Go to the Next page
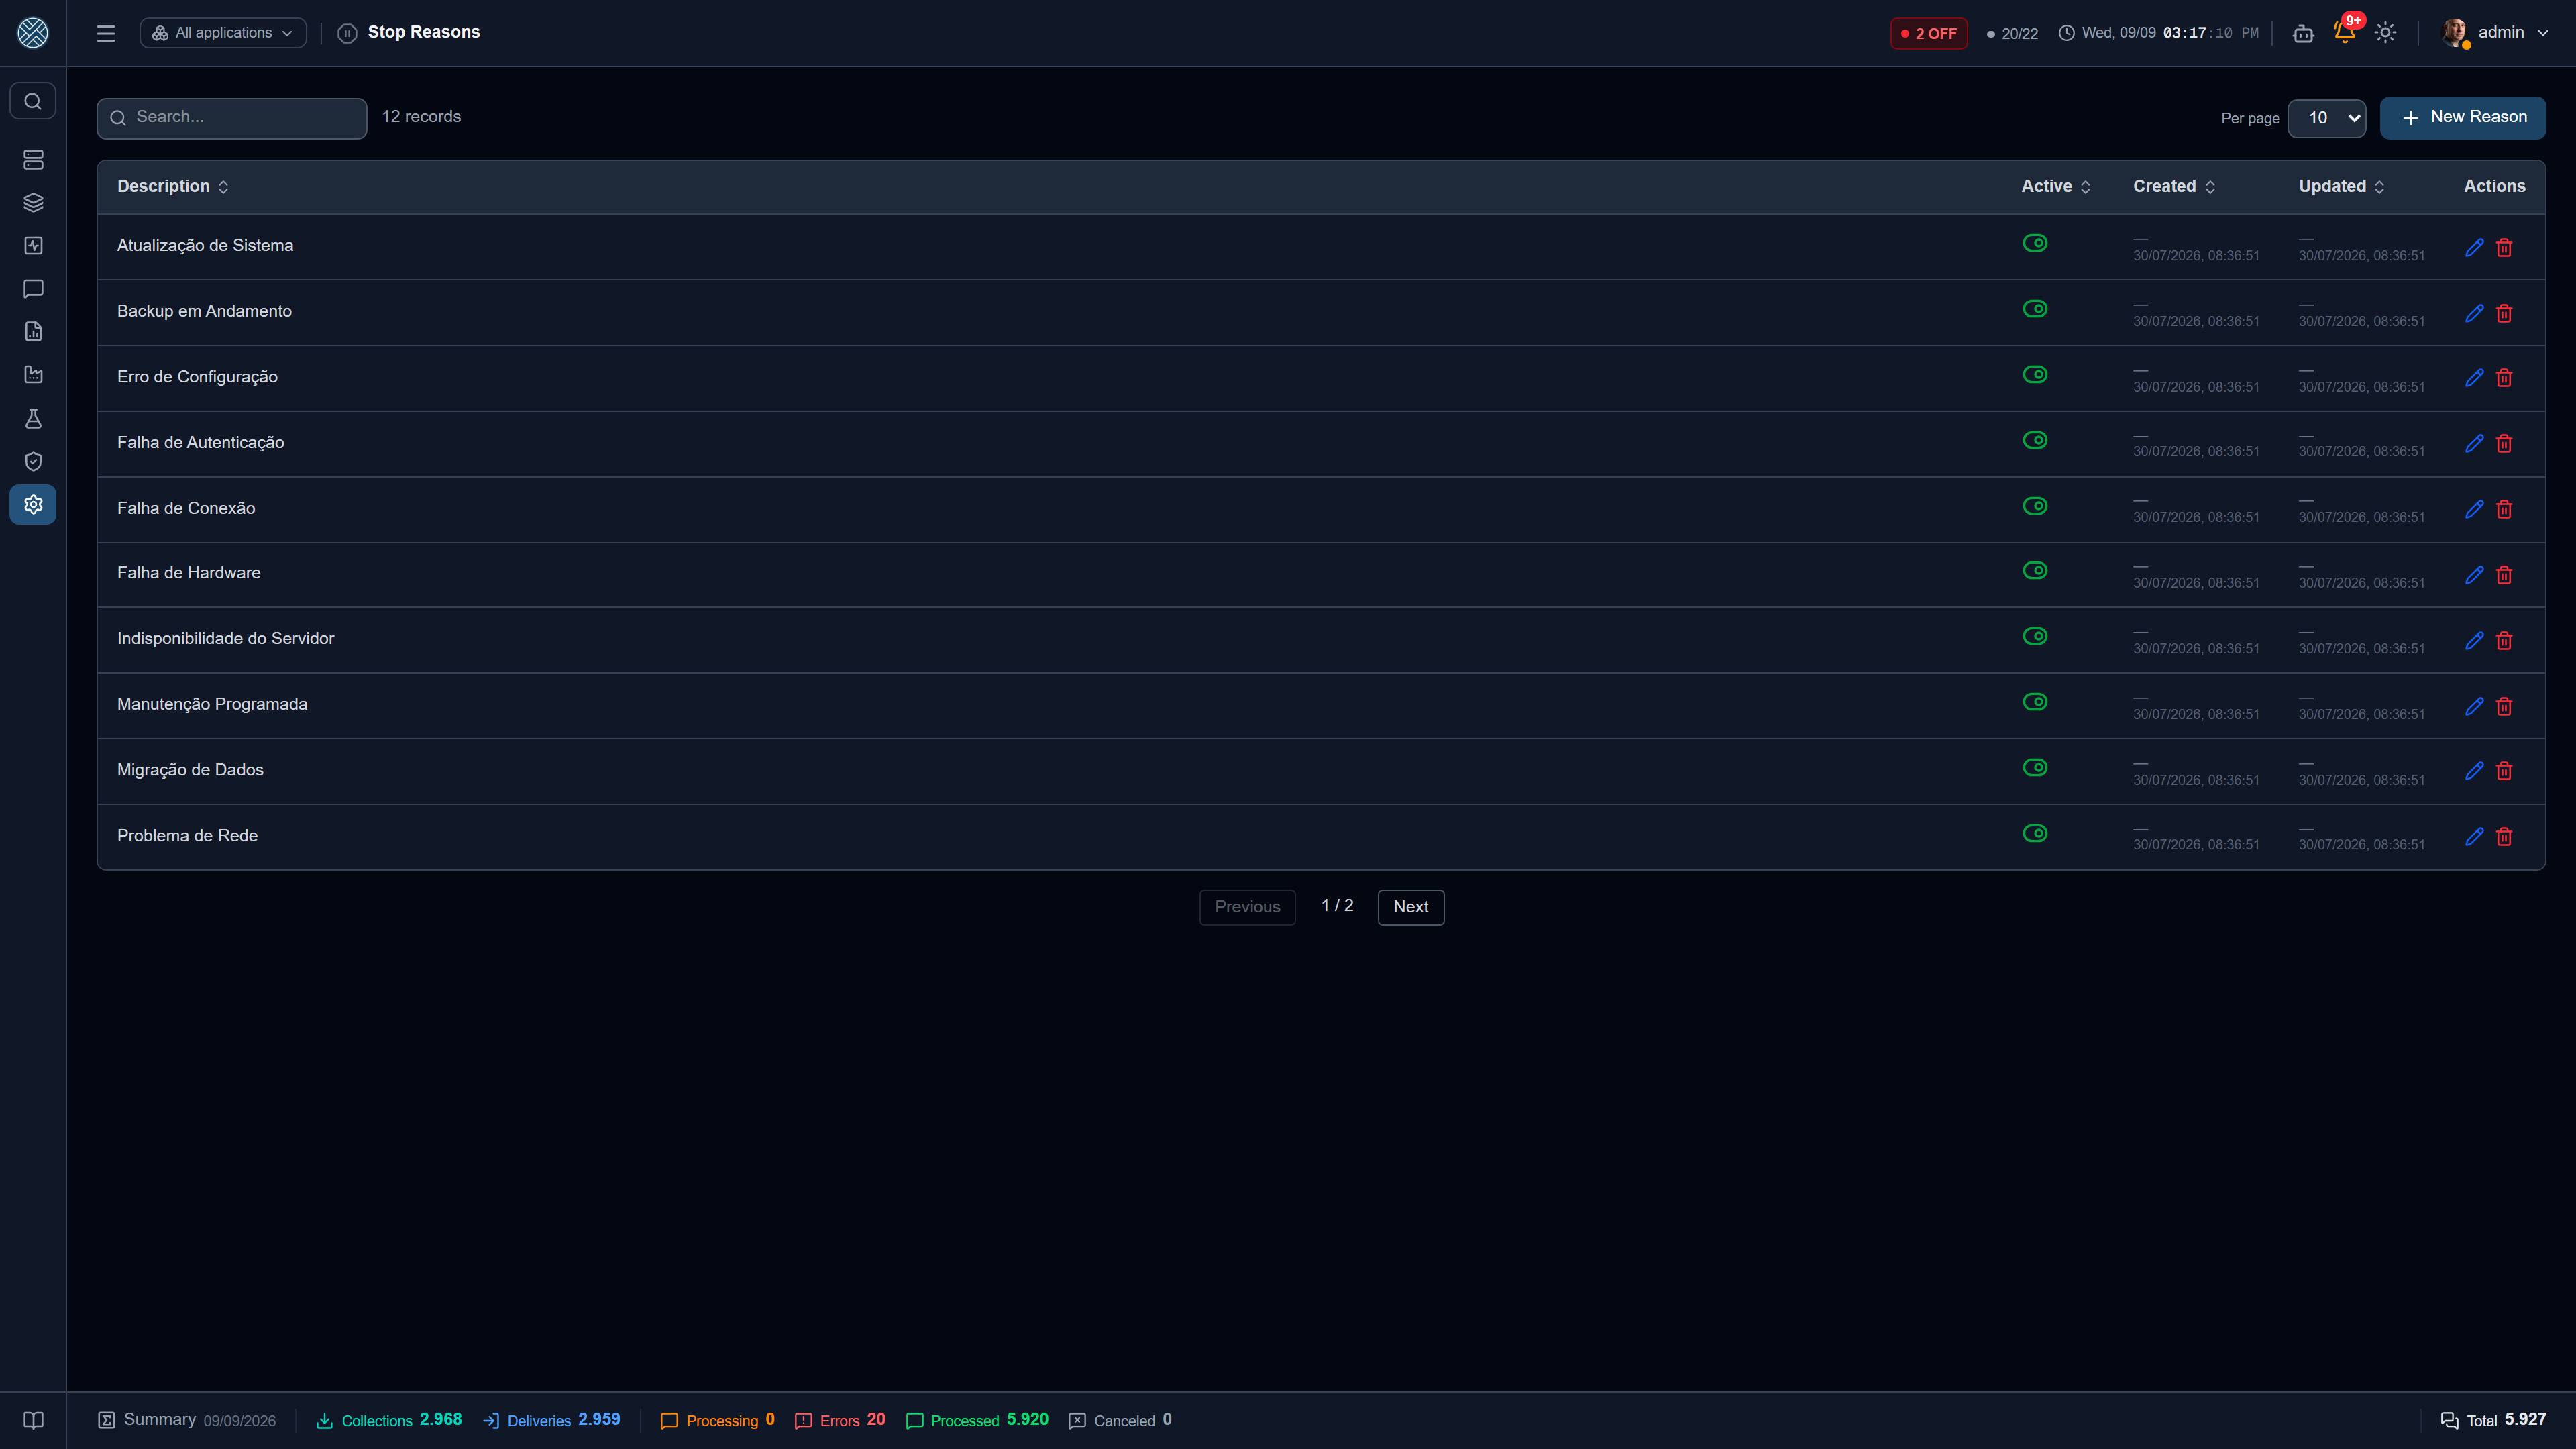 (x=1410, y=907)
